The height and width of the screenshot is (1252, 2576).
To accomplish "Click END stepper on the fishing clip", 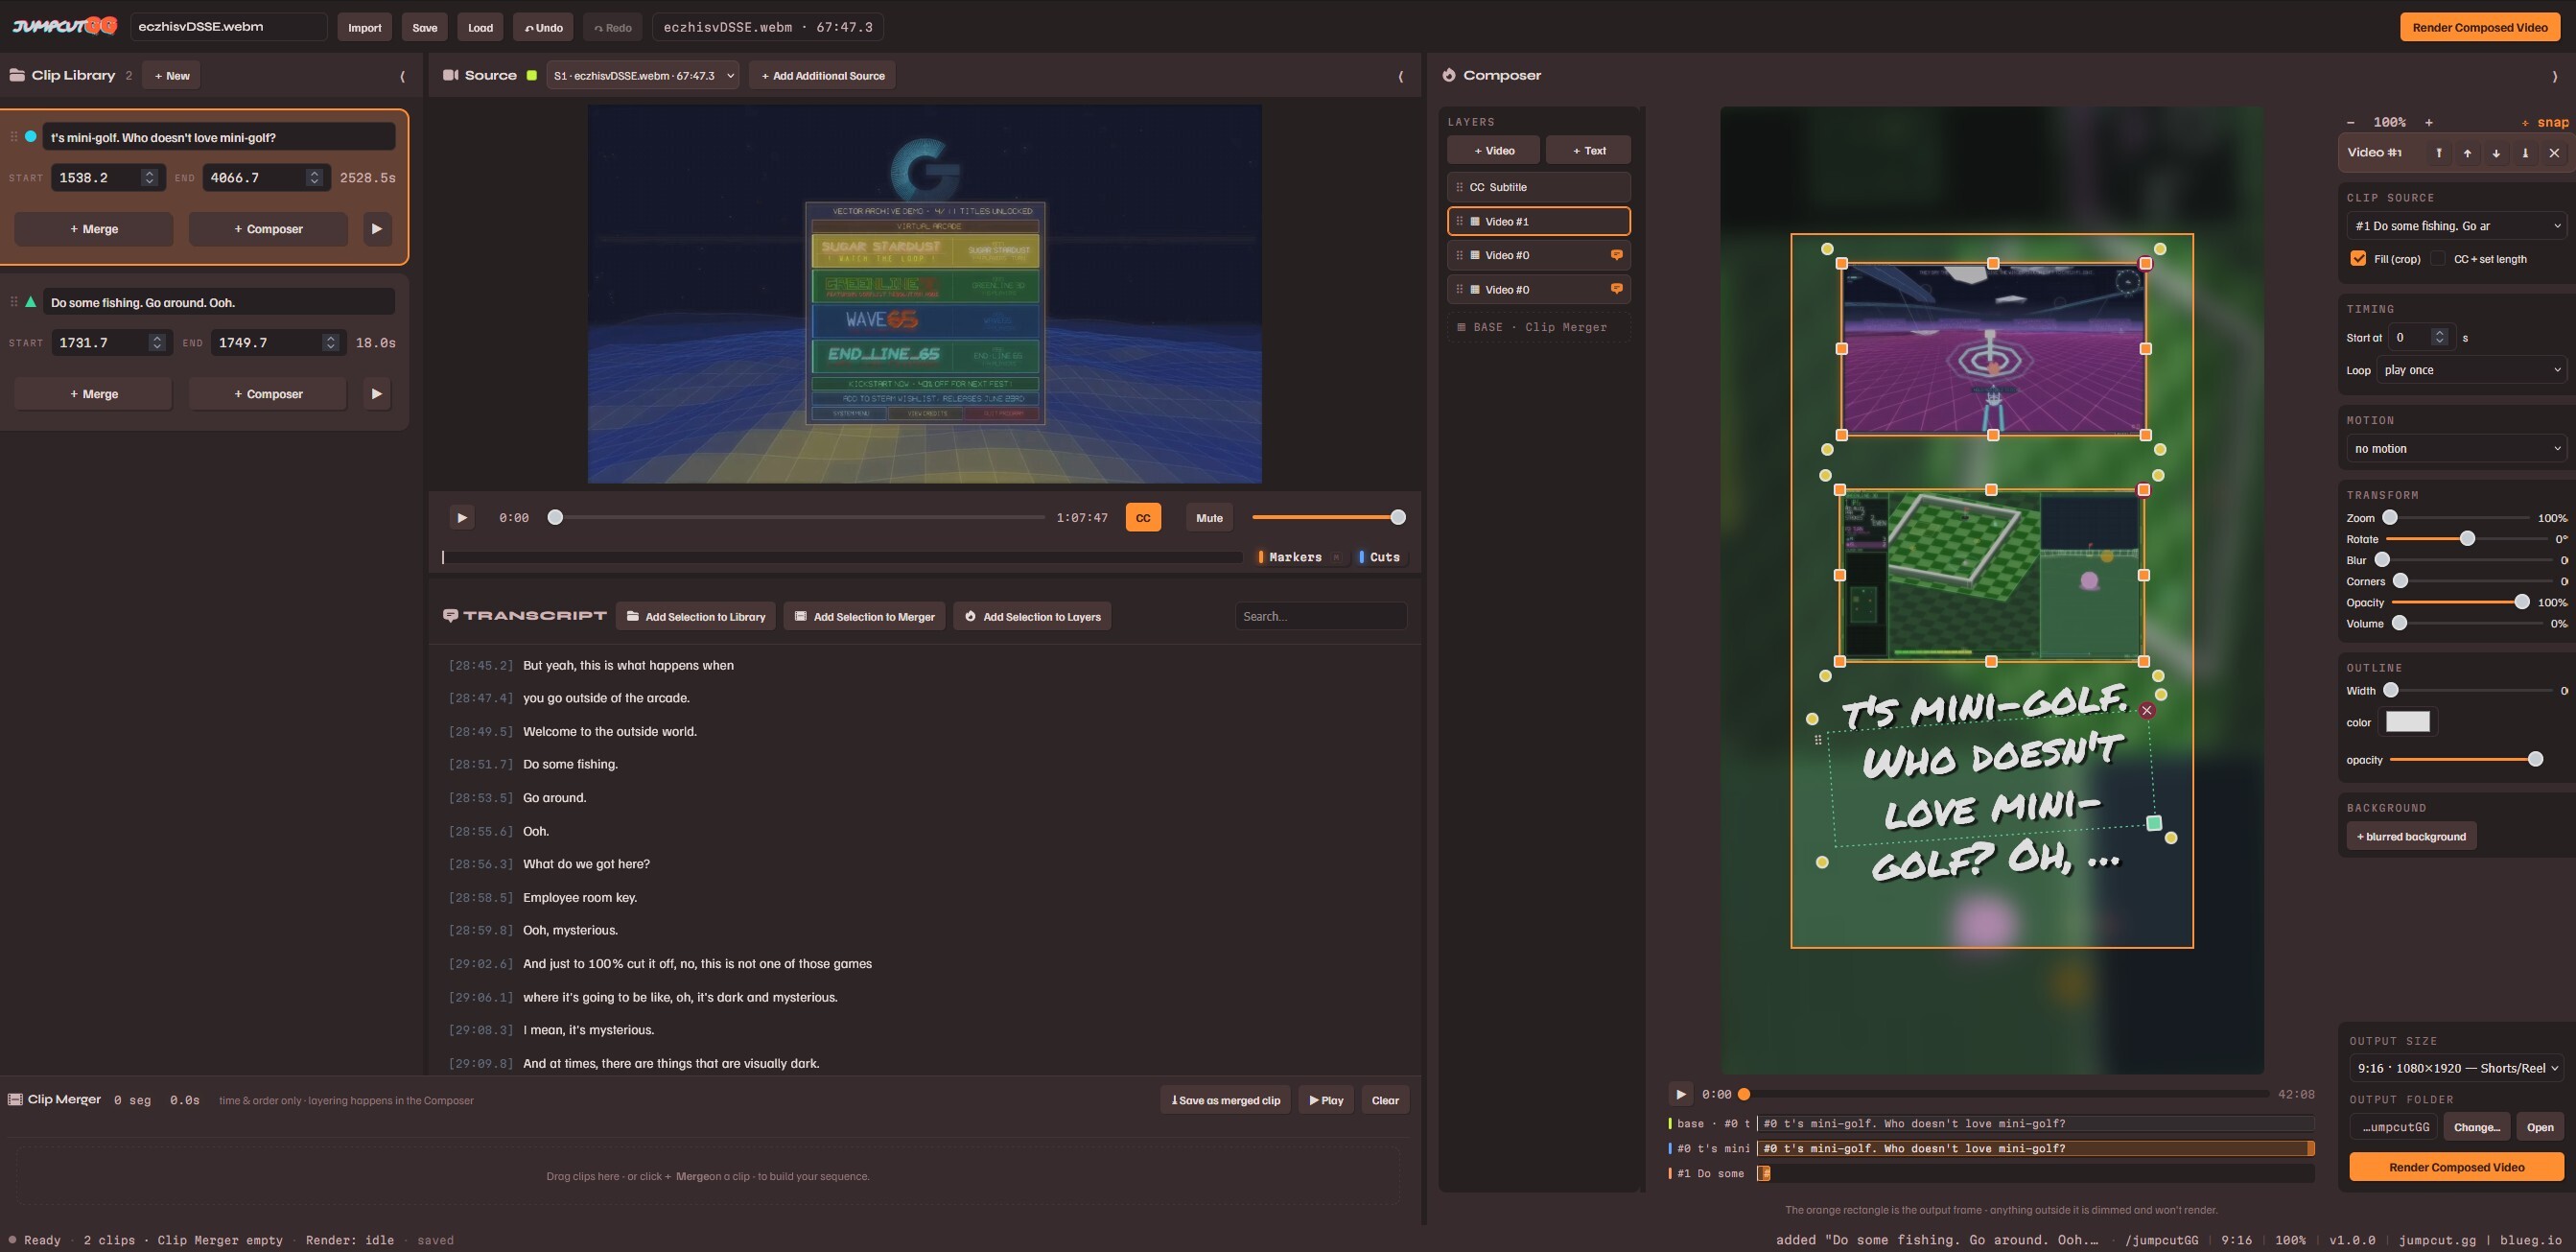I will pyautogui.click(x=331, y=343).
